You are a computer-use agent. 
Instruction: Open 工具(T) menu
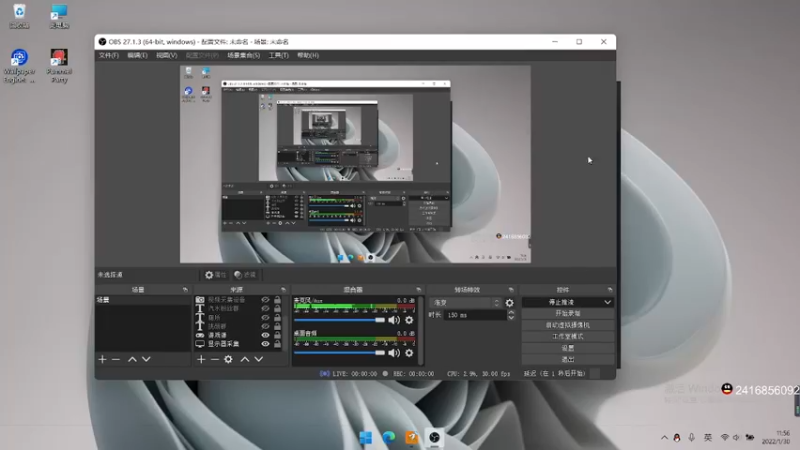(279, 55)
